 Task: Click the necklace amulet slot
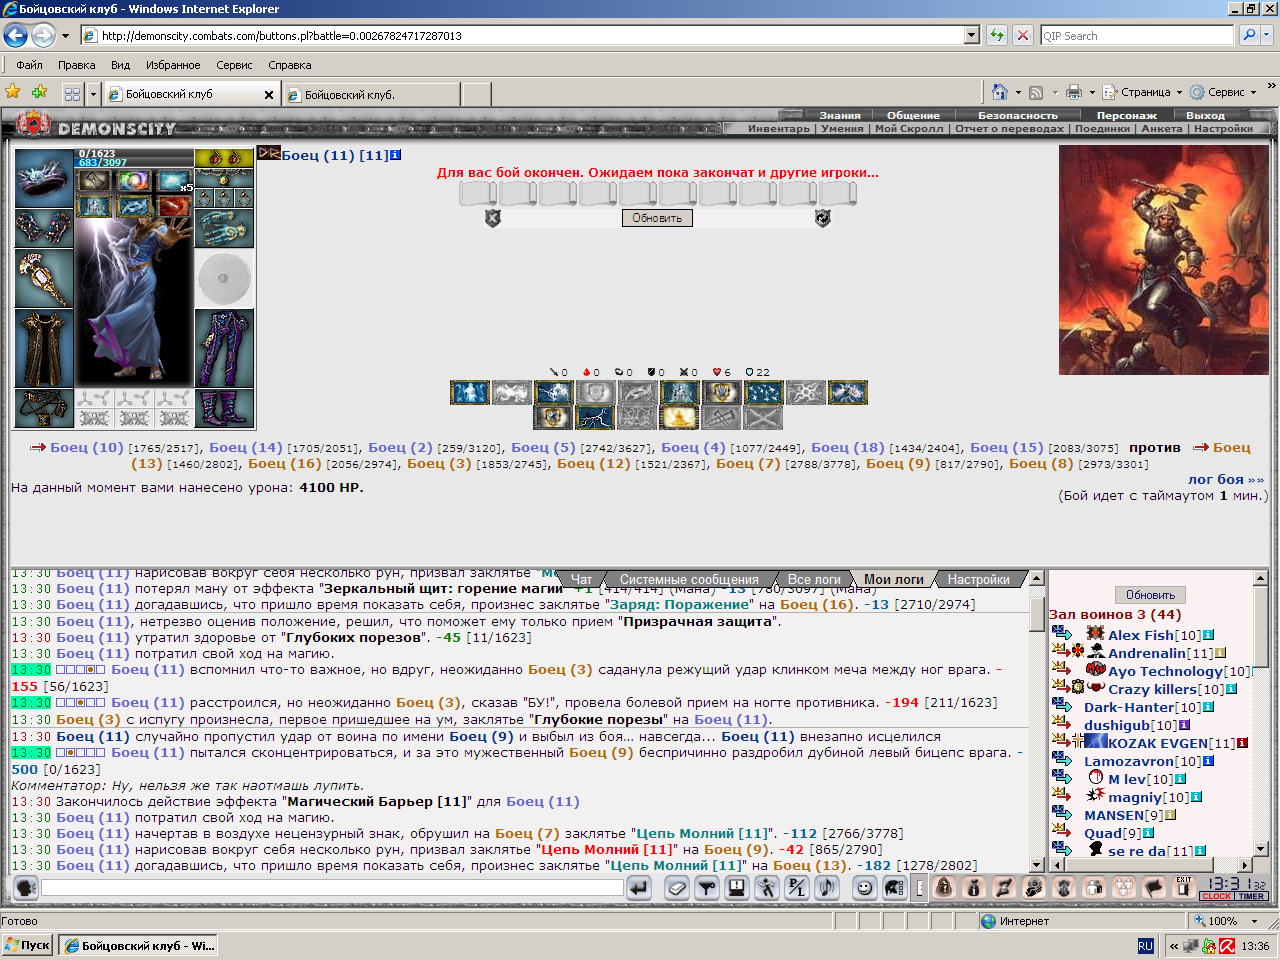coord(224,177)
